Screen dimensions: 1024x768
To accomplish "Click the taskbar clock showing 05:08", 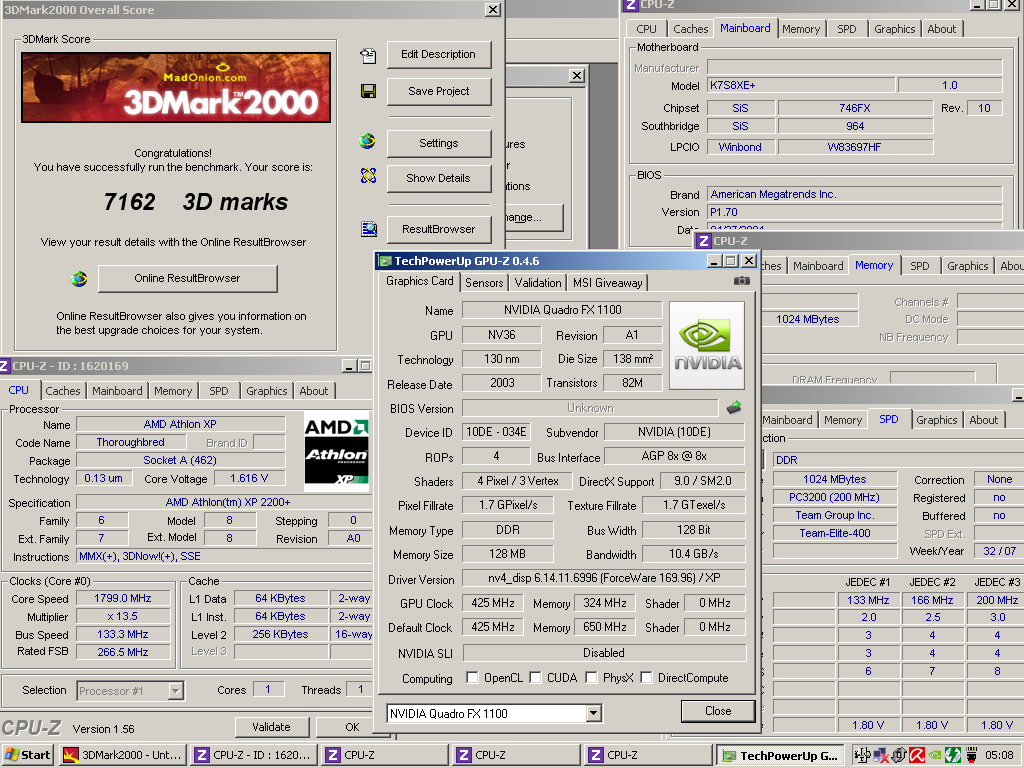I will pyautogui.click(x=999, y=756).
